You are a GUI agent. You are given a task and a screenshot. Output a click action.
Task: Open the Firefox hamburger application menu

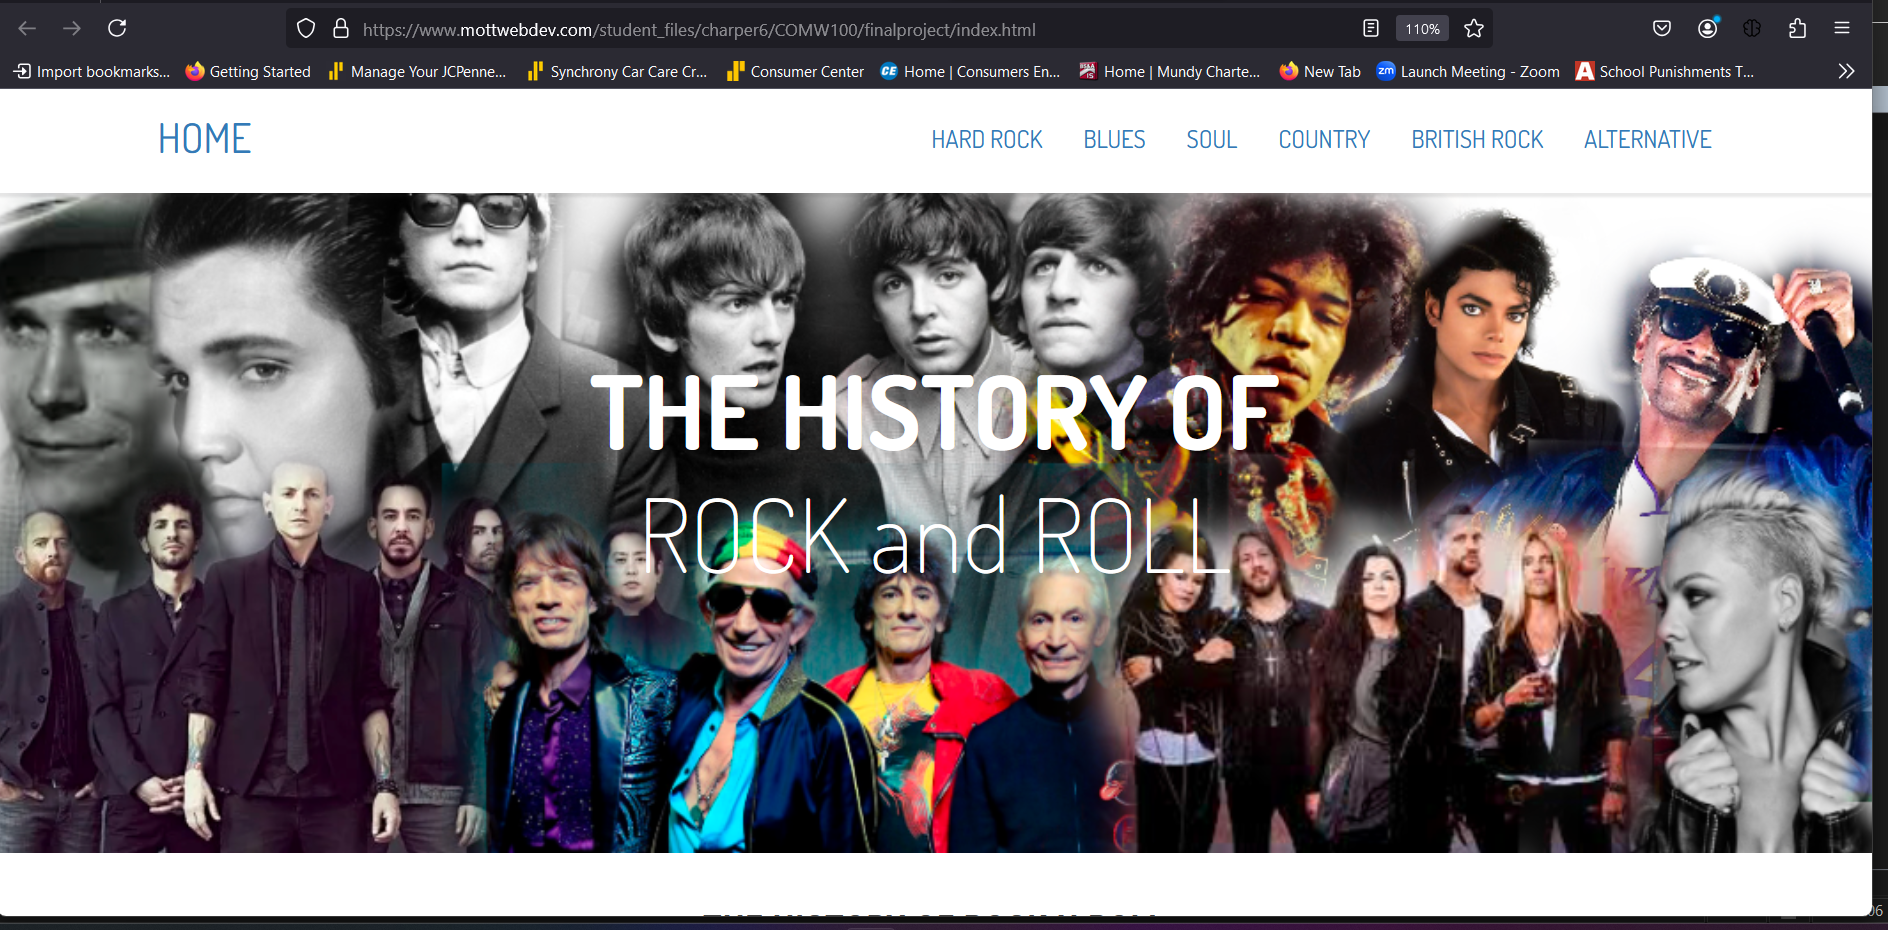pyautogui.click(x=1842, y=28)
